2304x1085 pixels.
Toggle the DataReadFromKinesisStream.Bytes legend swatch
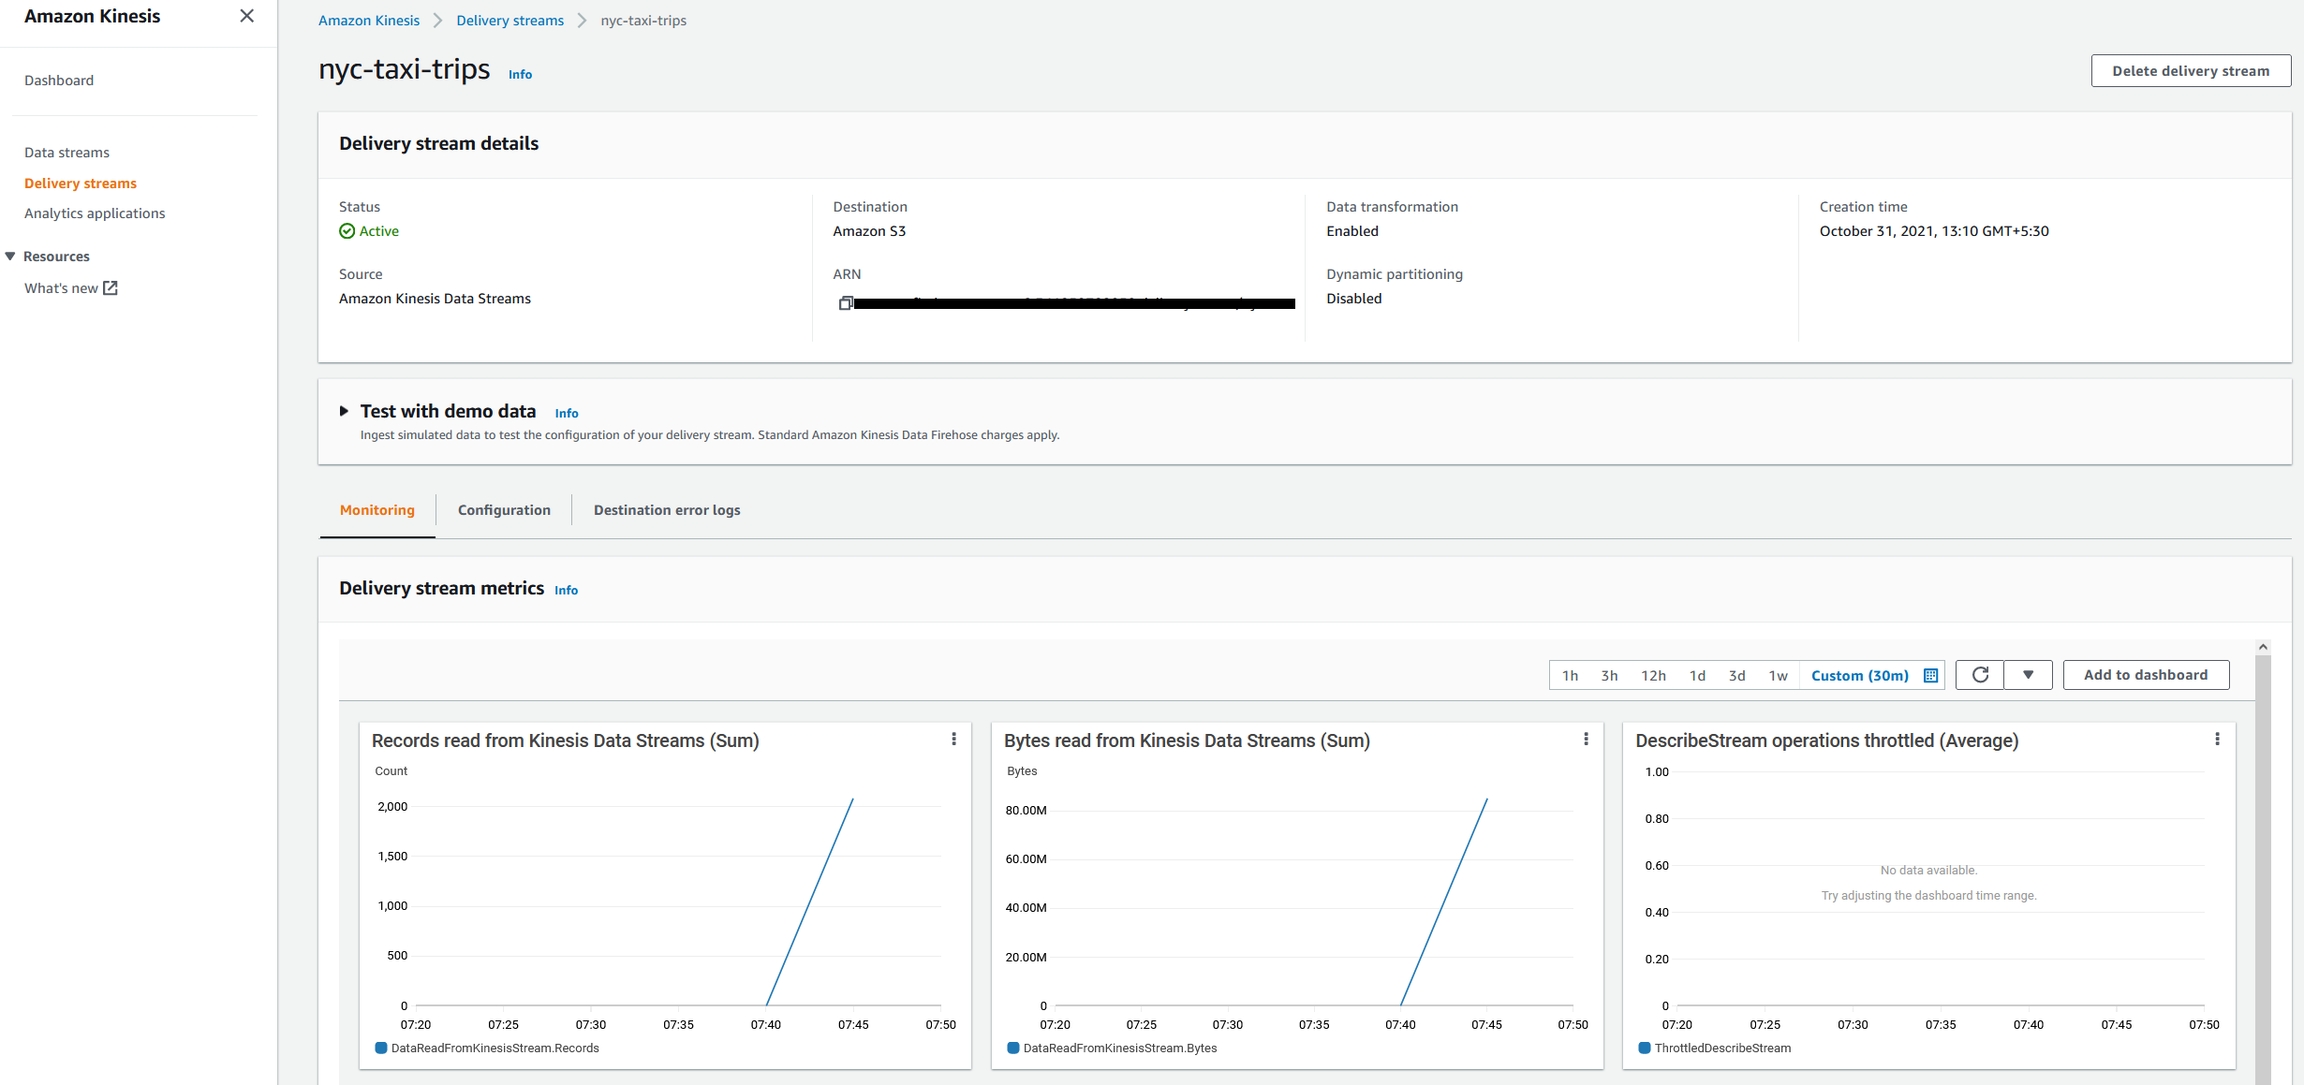point(1013,1048)
